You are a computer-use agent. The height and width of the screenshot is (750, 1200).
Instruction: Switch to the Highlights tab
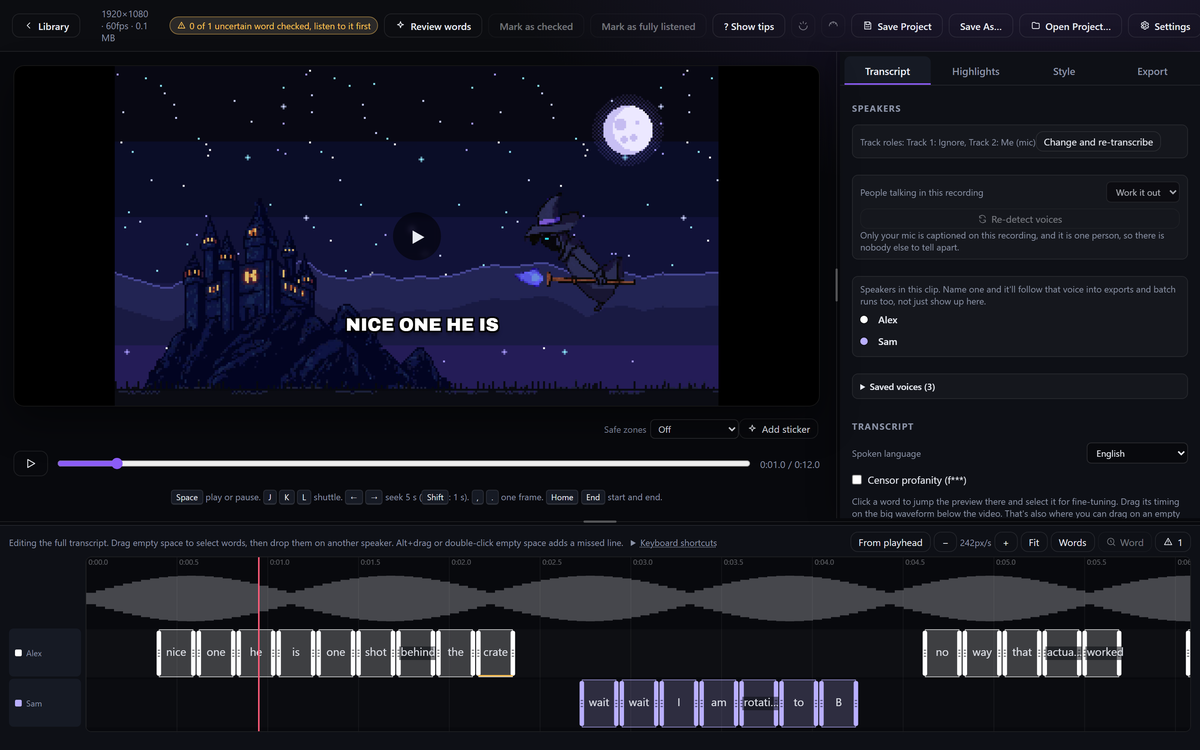[x=975, y=71]
